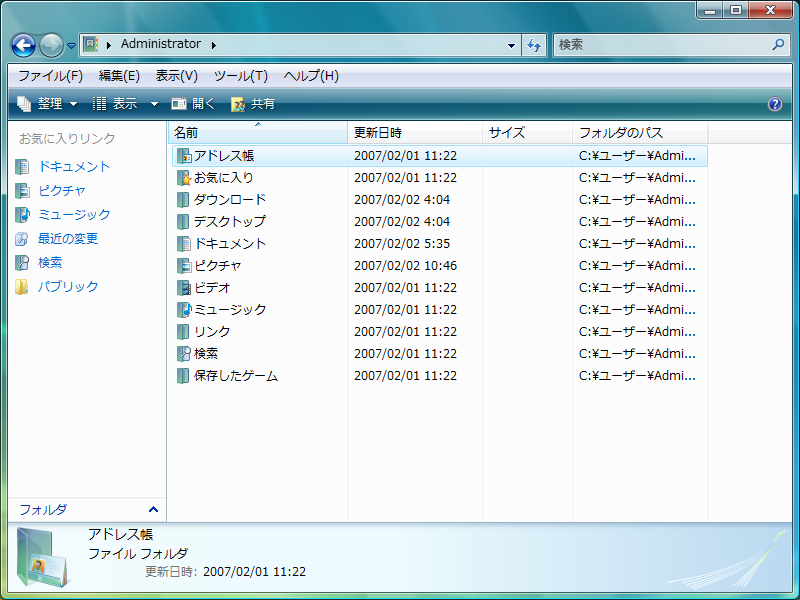
Task: Click the back navigation arrow
Action: pyautogui.click(x=22, y=45)
